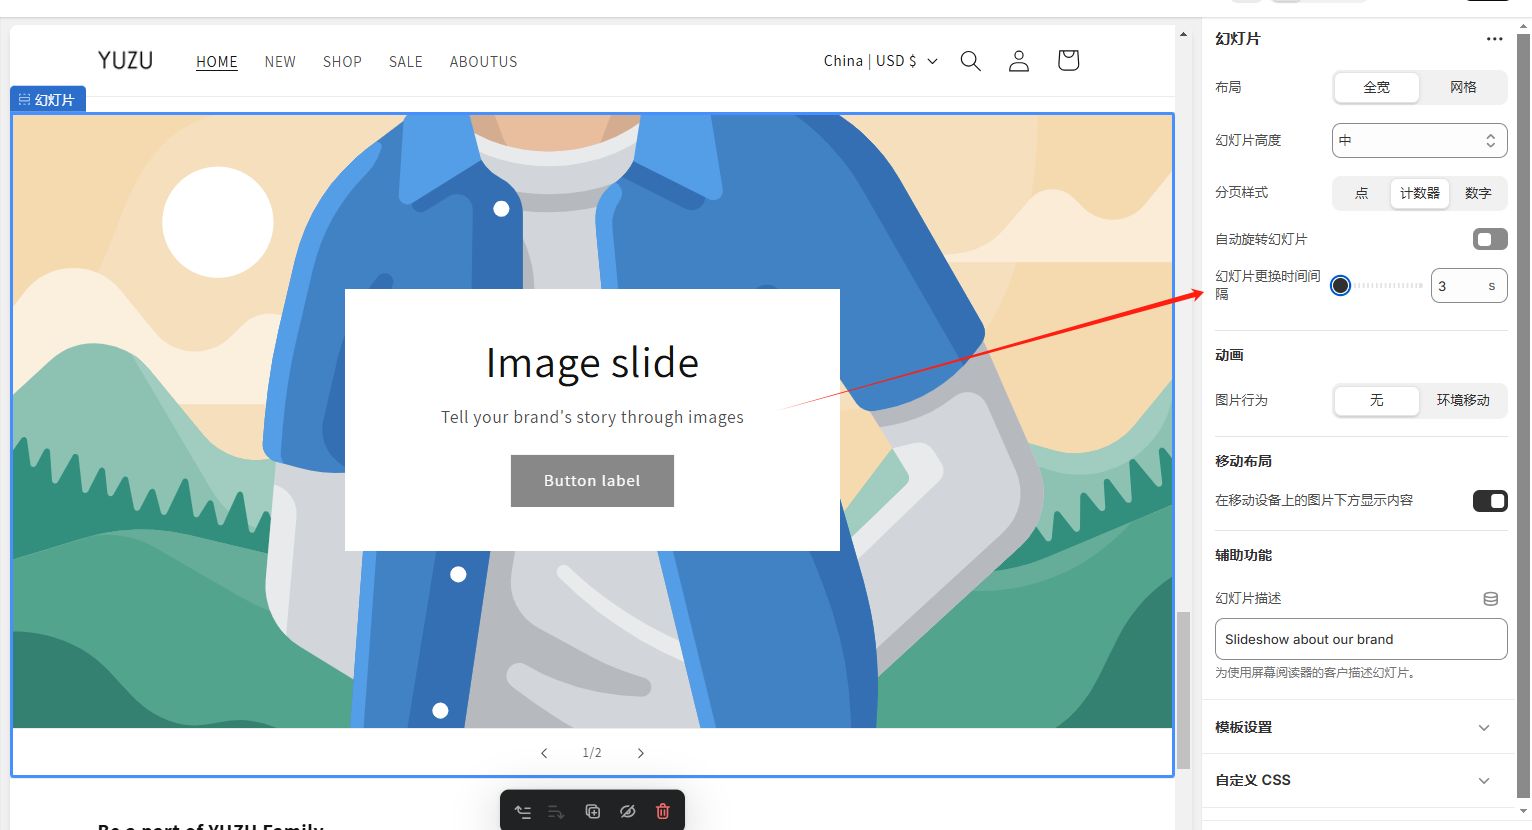Hide section using crossed eye icon

point(627,811)
